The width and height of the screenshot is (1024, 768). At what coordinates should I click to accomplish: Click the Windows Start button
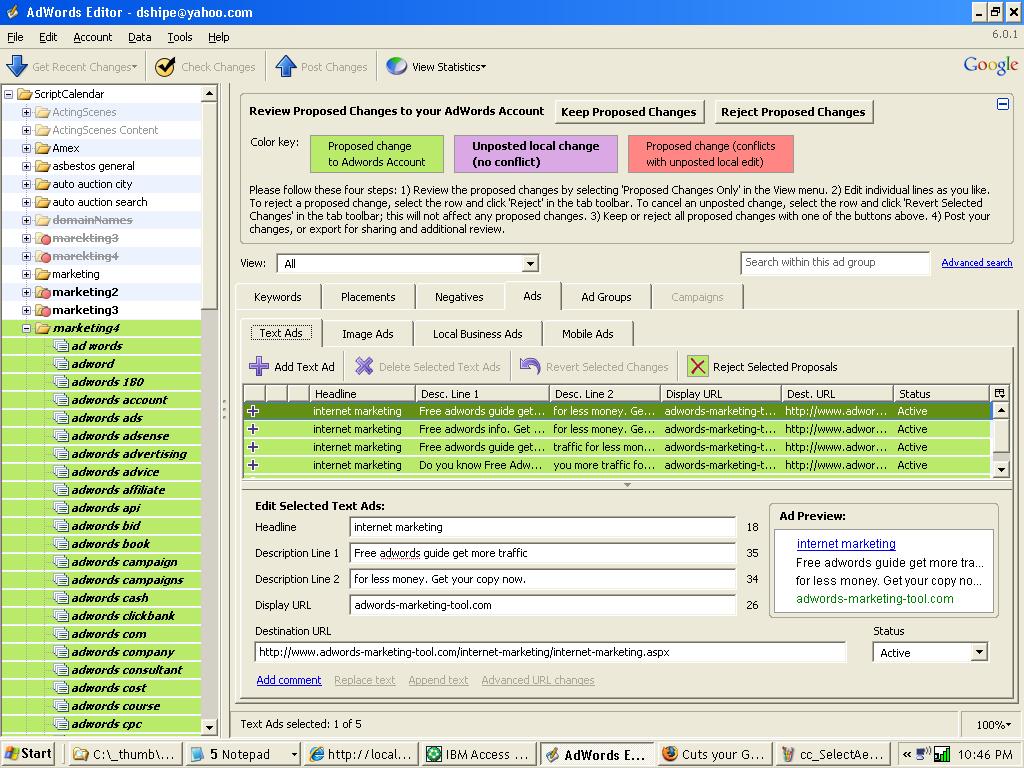[28, 754]
